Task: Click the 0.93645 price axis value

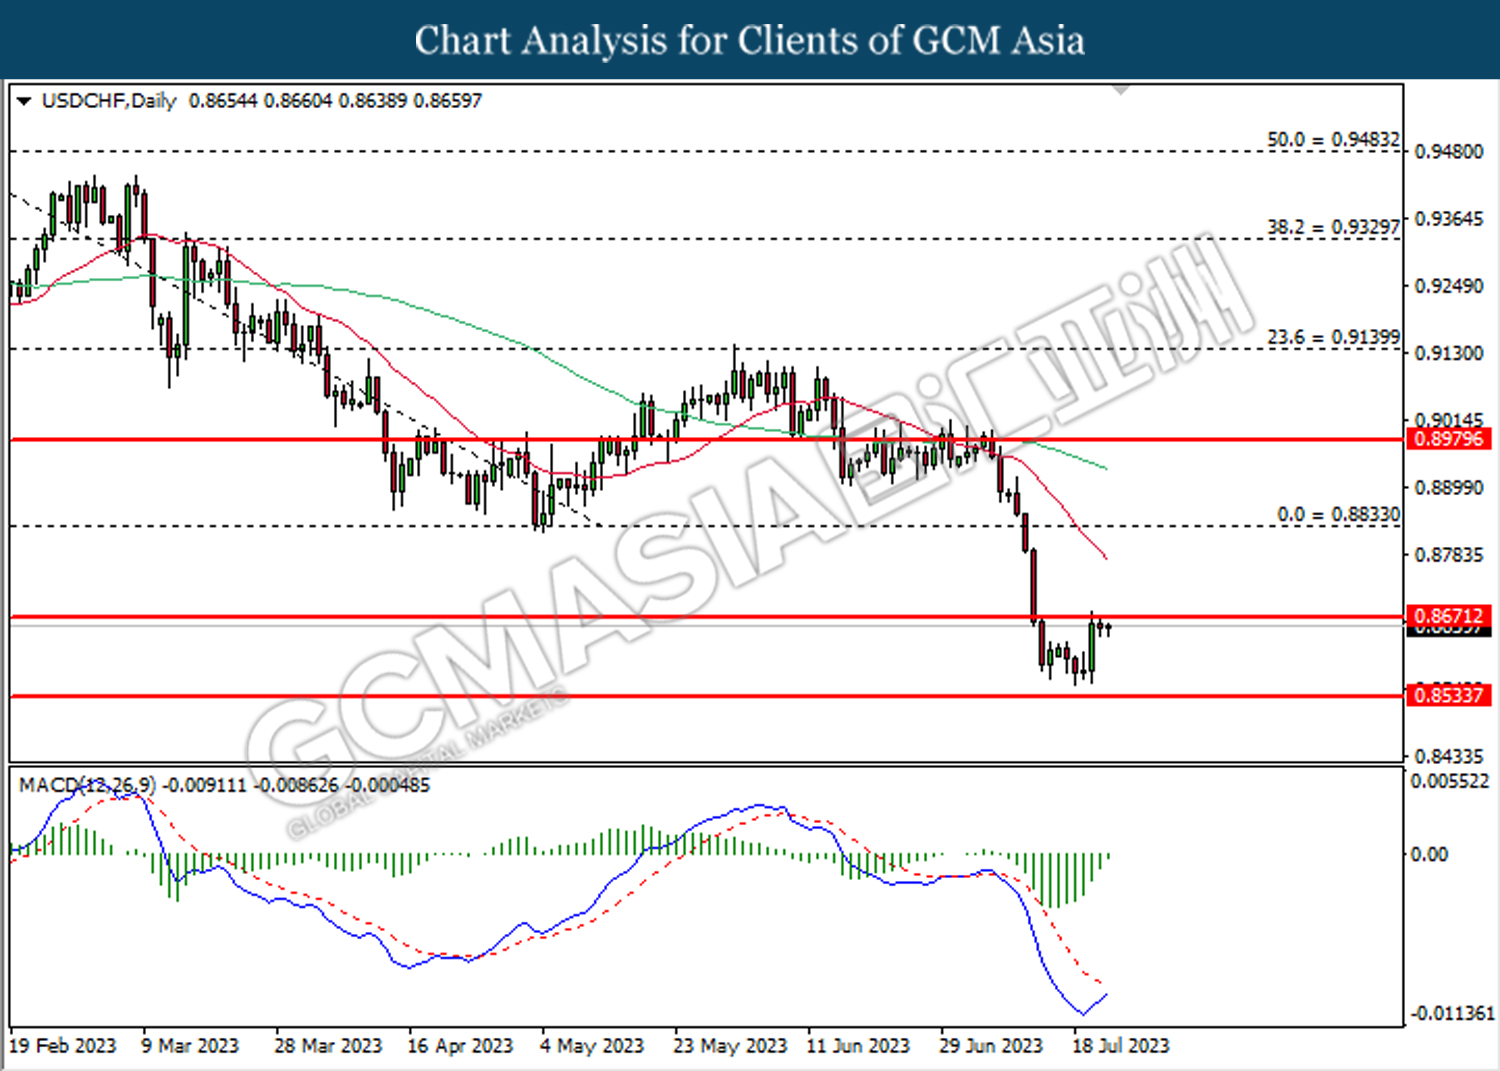Action: point(1449,219)
